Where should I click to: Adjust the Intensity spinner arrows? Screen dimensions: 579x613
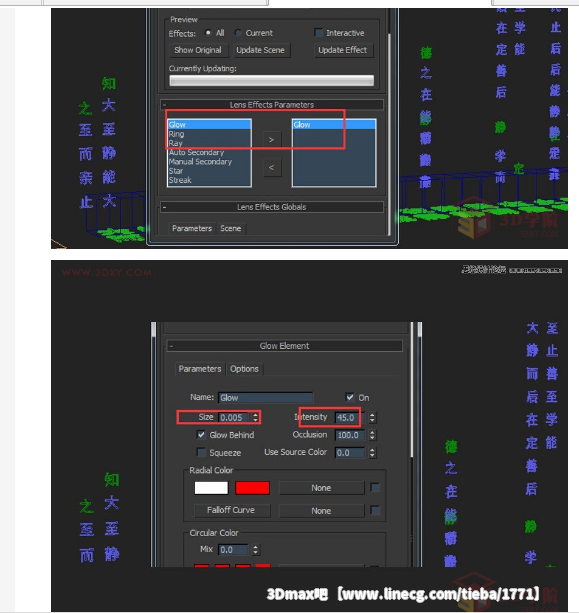pos(372,418)
